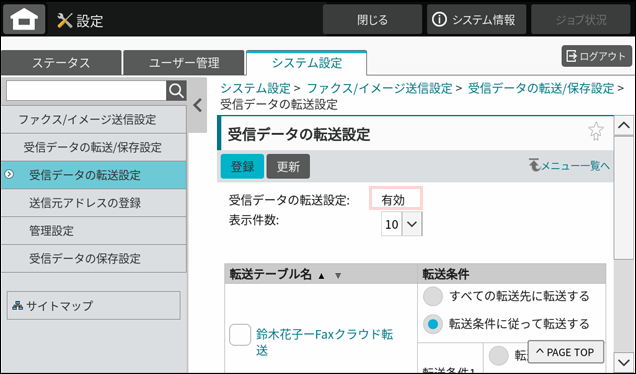Open 受信データの転送/保存設定 in sidebar
This screenshot has height=374, width=636.
(x=94, y=147)
